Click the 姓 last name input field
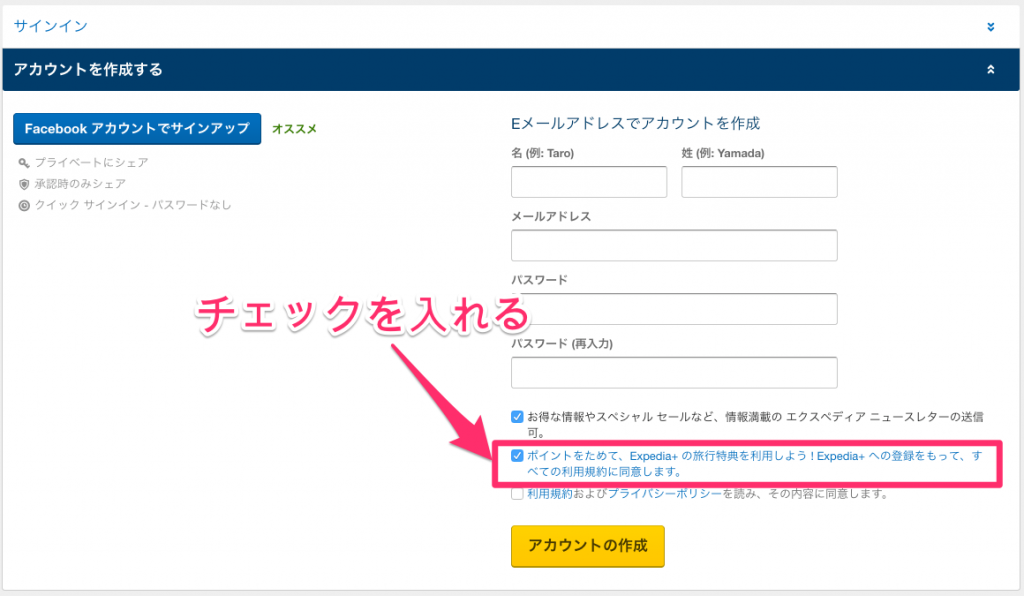Viewport: 1024px width, 596px height. 760,181
